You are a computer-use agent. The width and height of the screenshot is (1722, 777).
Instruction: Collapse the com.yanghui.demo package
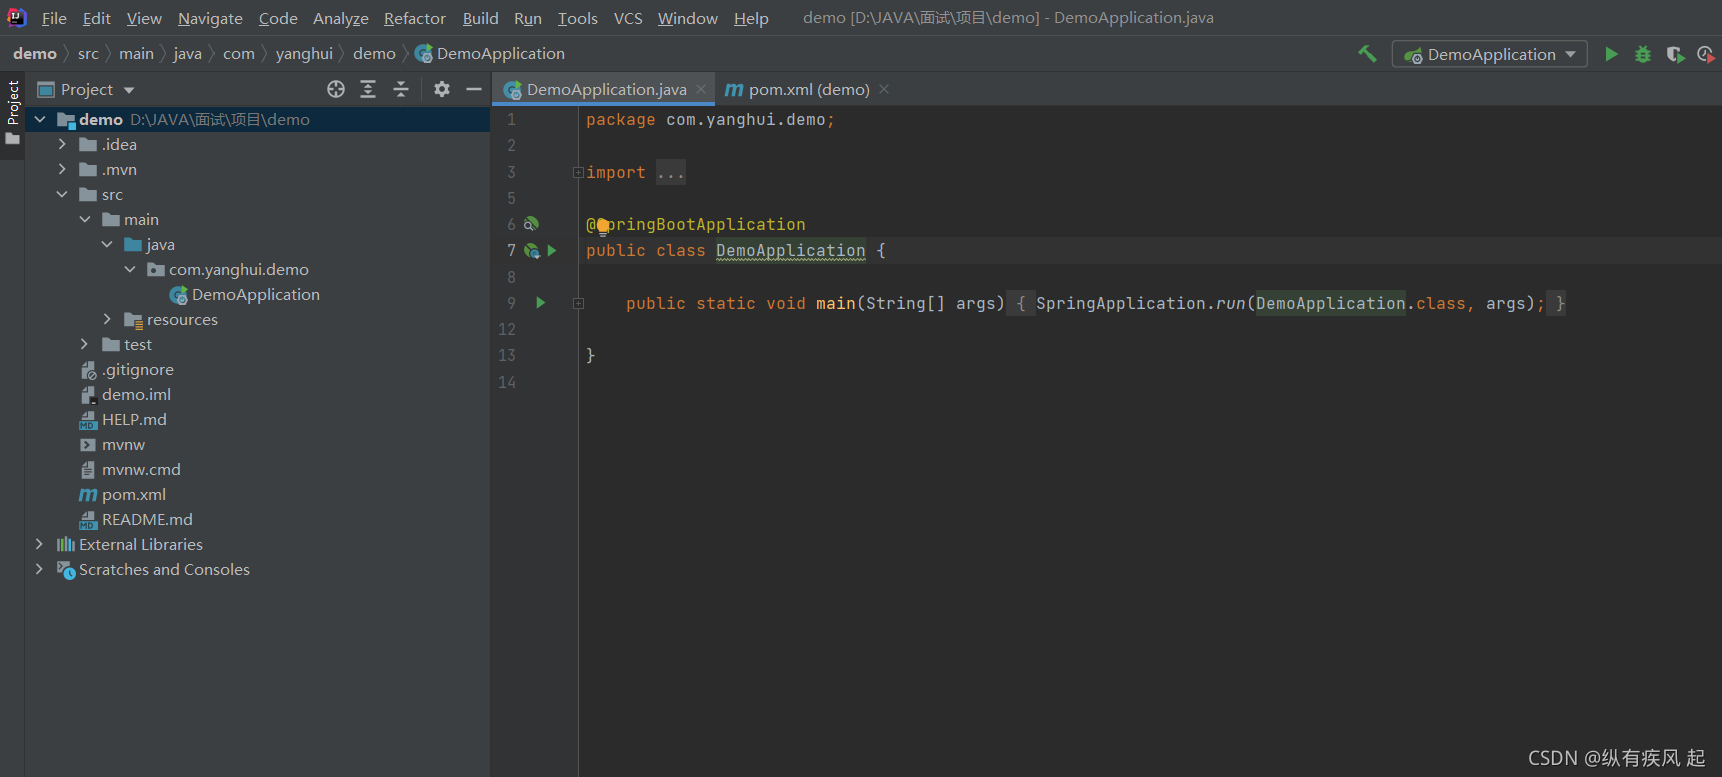(x=130, y=269)
